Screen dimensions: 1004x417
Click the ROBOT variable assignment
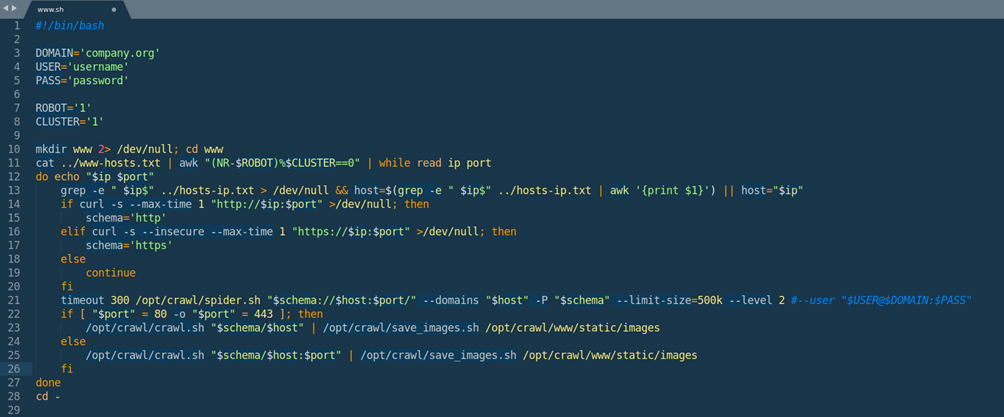[53, 108]
